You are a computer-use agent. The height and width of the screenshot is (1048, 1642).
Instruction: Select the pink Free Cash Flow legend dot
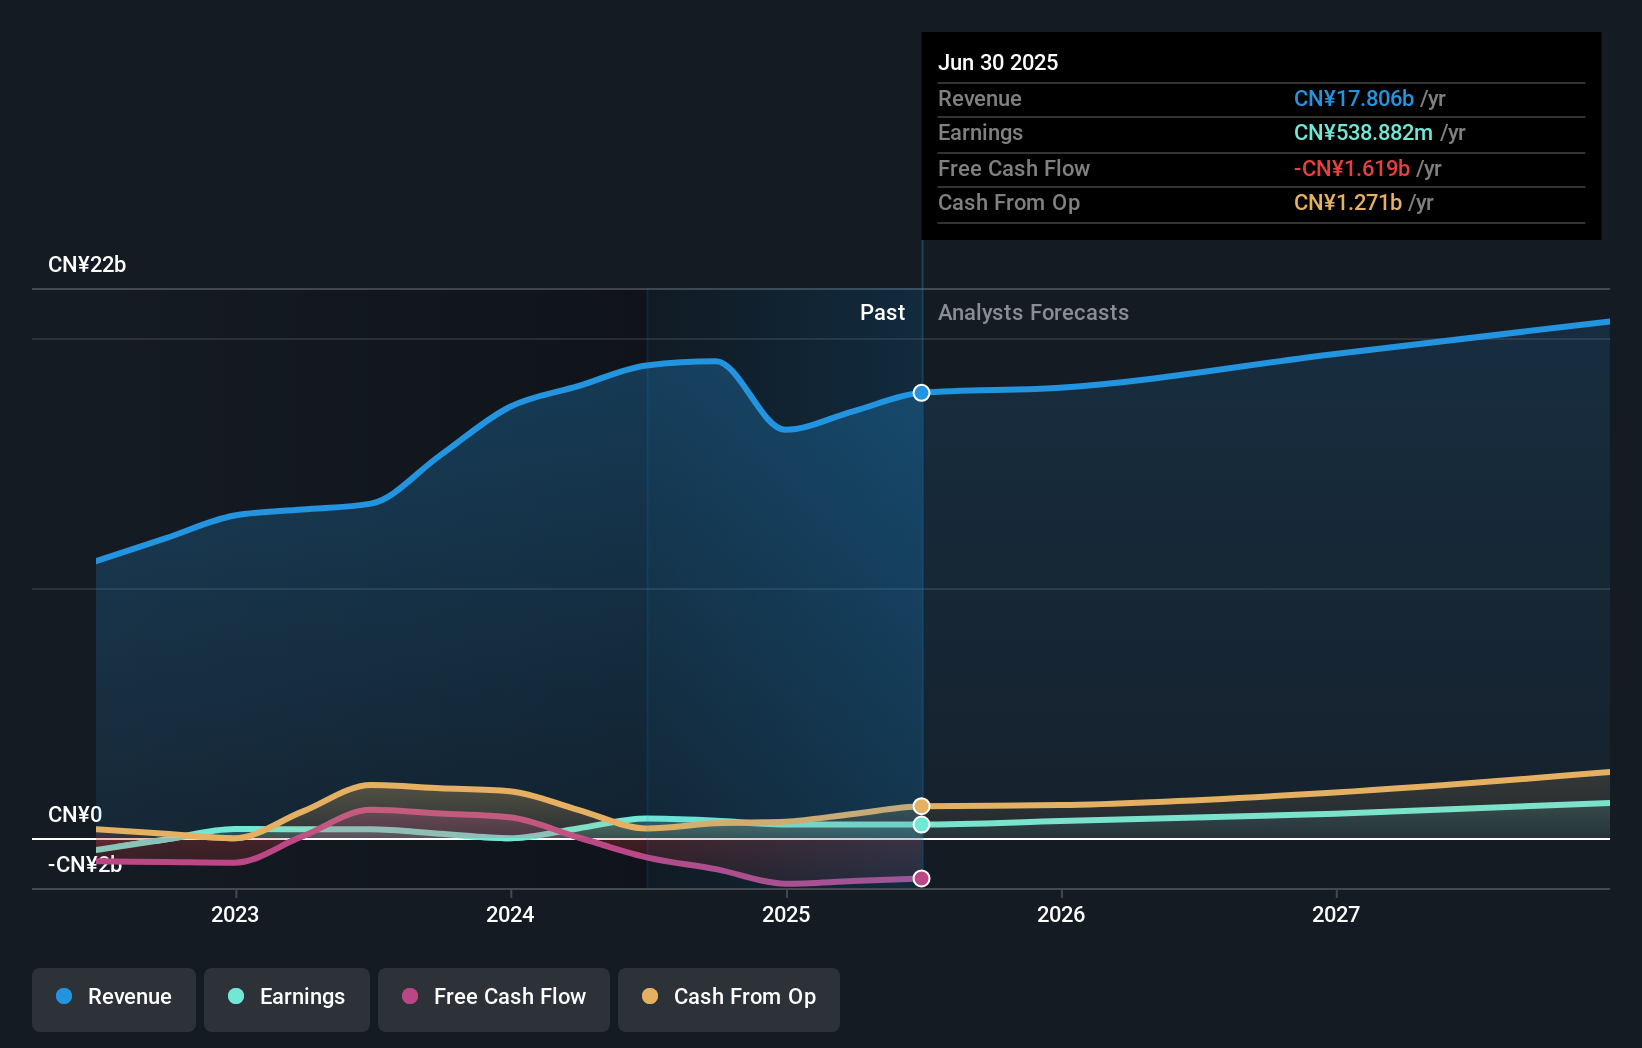pyautogui.click(x=409, y=997)
